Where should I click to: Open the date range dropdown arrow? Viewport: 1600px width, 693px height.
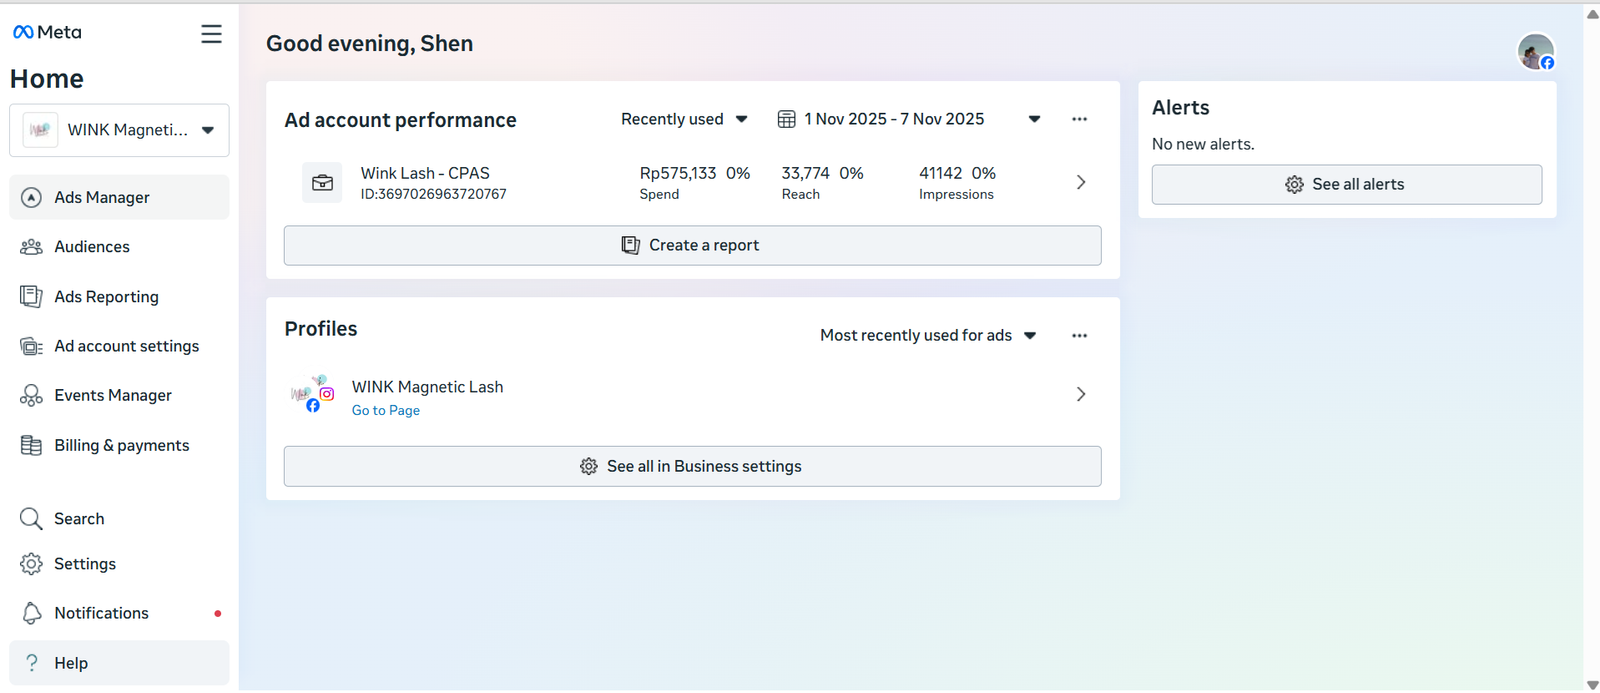coord(1034,119)
